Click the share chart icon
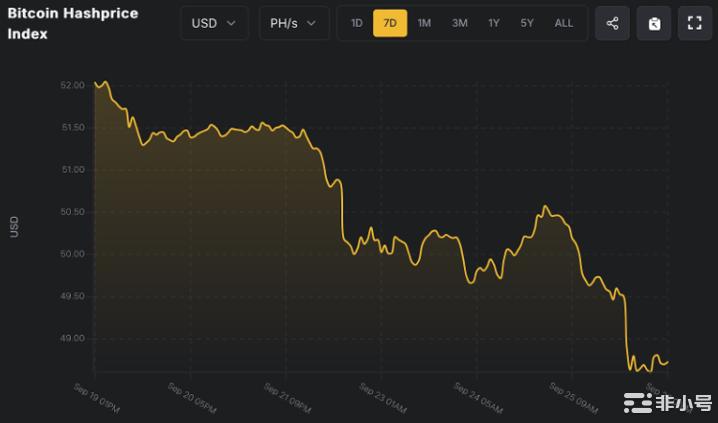Image resolution: width=718 pixels, height=423 pixels. [612, 23]
